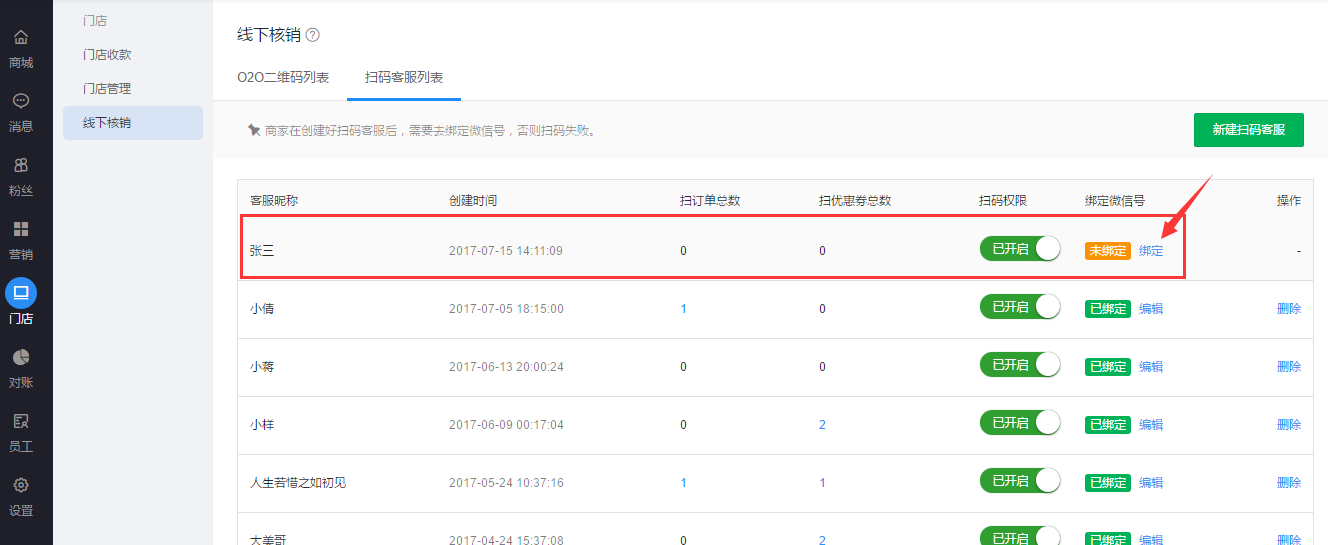Toggle scan permission for 张三
The height and width of the screenshot is (545, 1328).
[x=1020, y=249]
